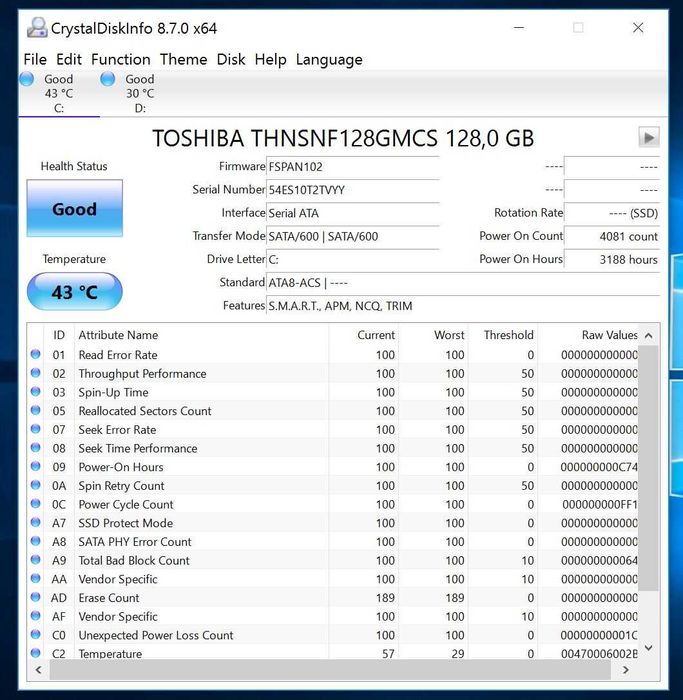This screenshot has width=683, height=700.
Task: Click the Good health status button
Action: pyautogui.click(x=75, y=208)
